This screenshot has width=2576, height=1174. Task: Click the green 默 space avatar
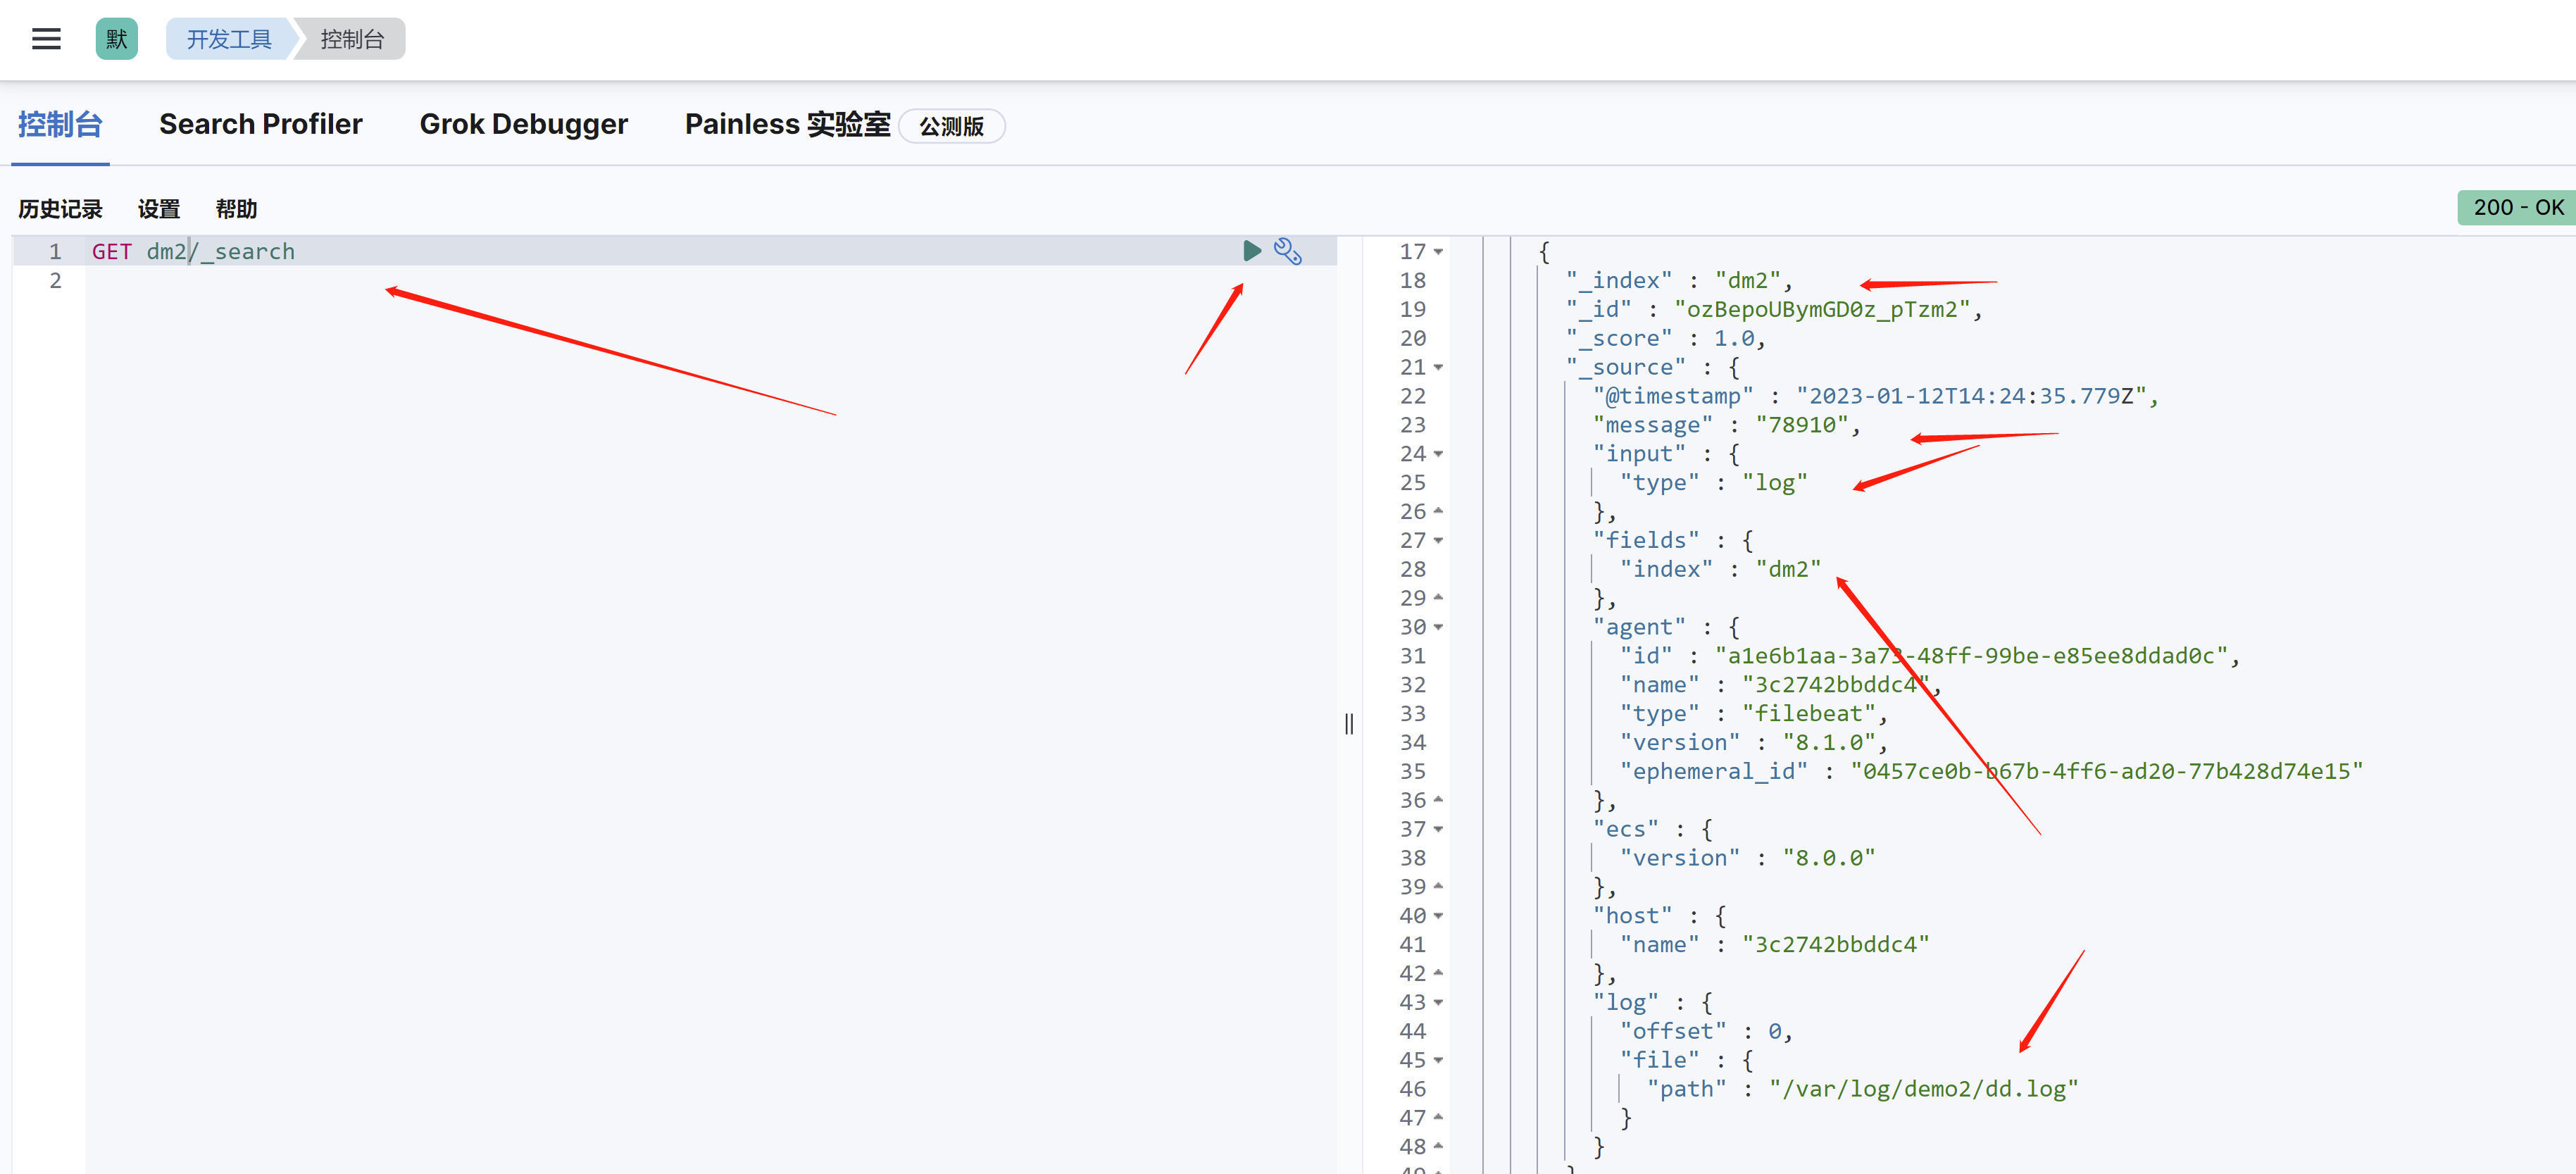116,39
